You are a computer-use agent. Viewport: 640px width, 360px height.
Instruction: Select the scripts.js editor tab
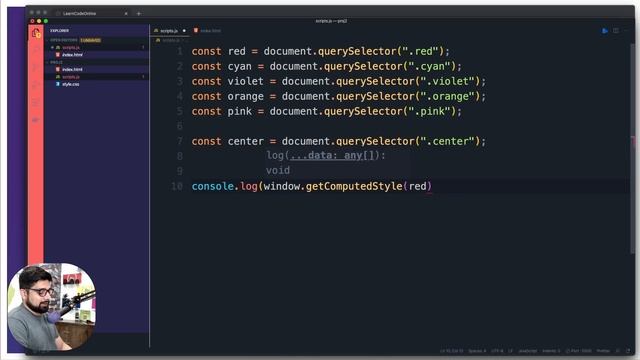[169, 31]
